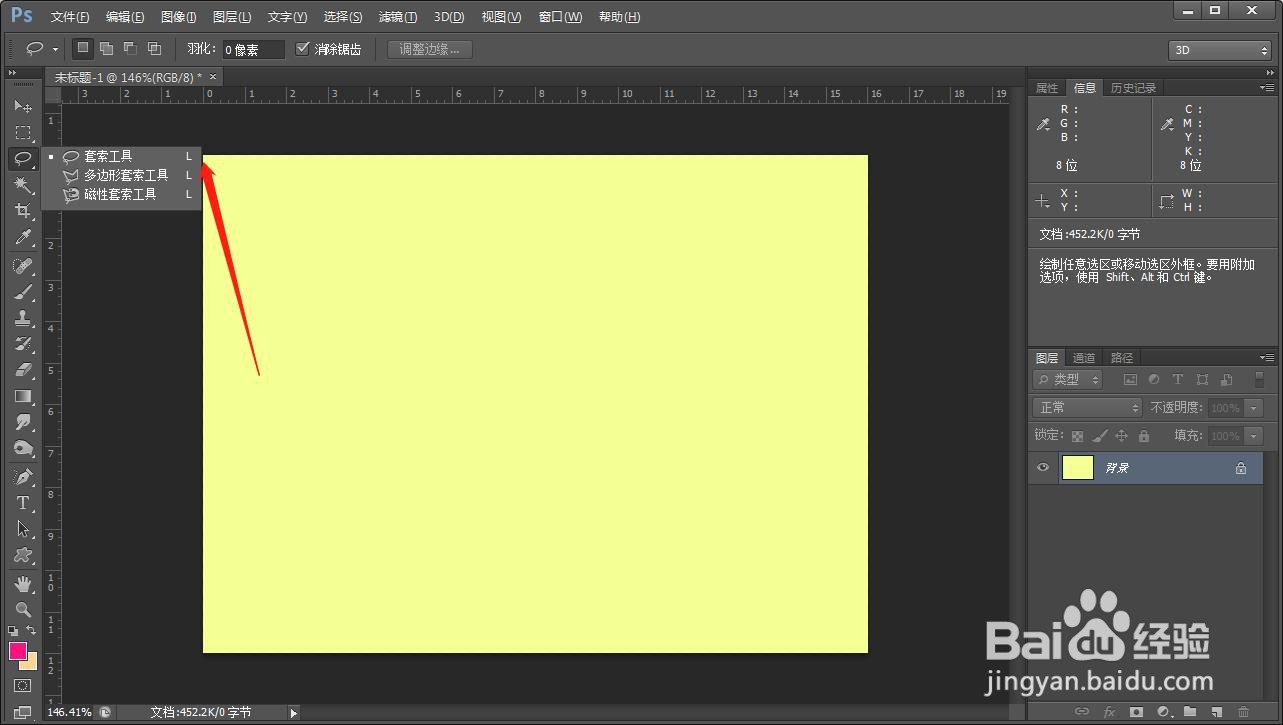Select the Crop tool
The width and height of the screenshot is (1283, 725).
(22, 211)
